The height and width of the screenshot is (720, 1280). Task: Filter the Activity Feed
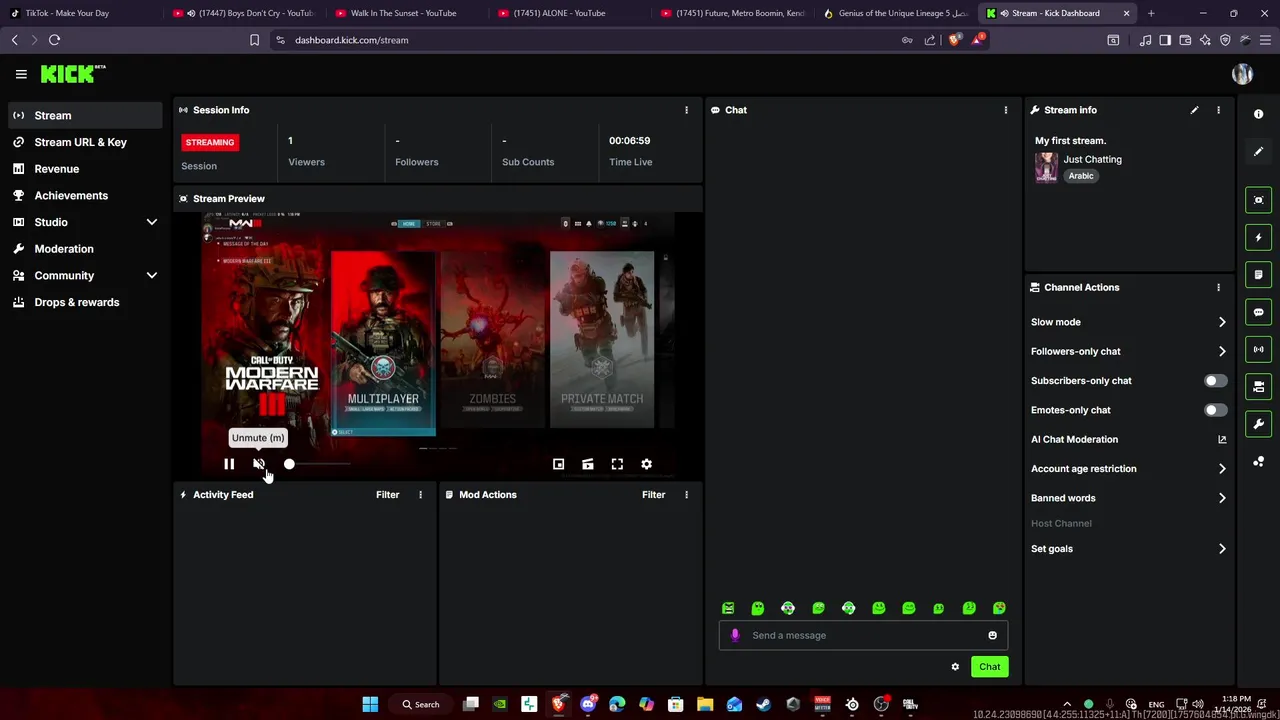387,495
